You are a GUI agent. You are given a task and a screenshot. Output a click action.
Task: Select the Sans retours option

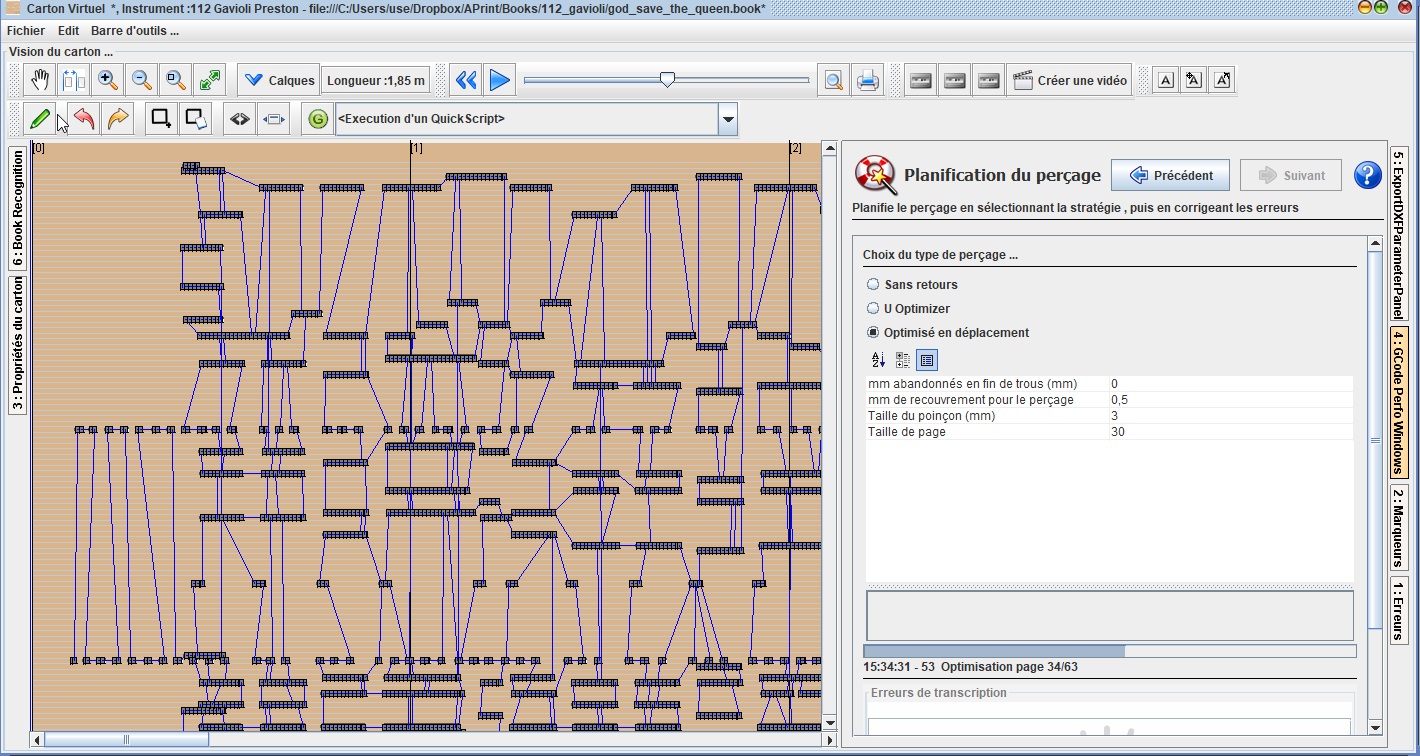tap(873, 285)
